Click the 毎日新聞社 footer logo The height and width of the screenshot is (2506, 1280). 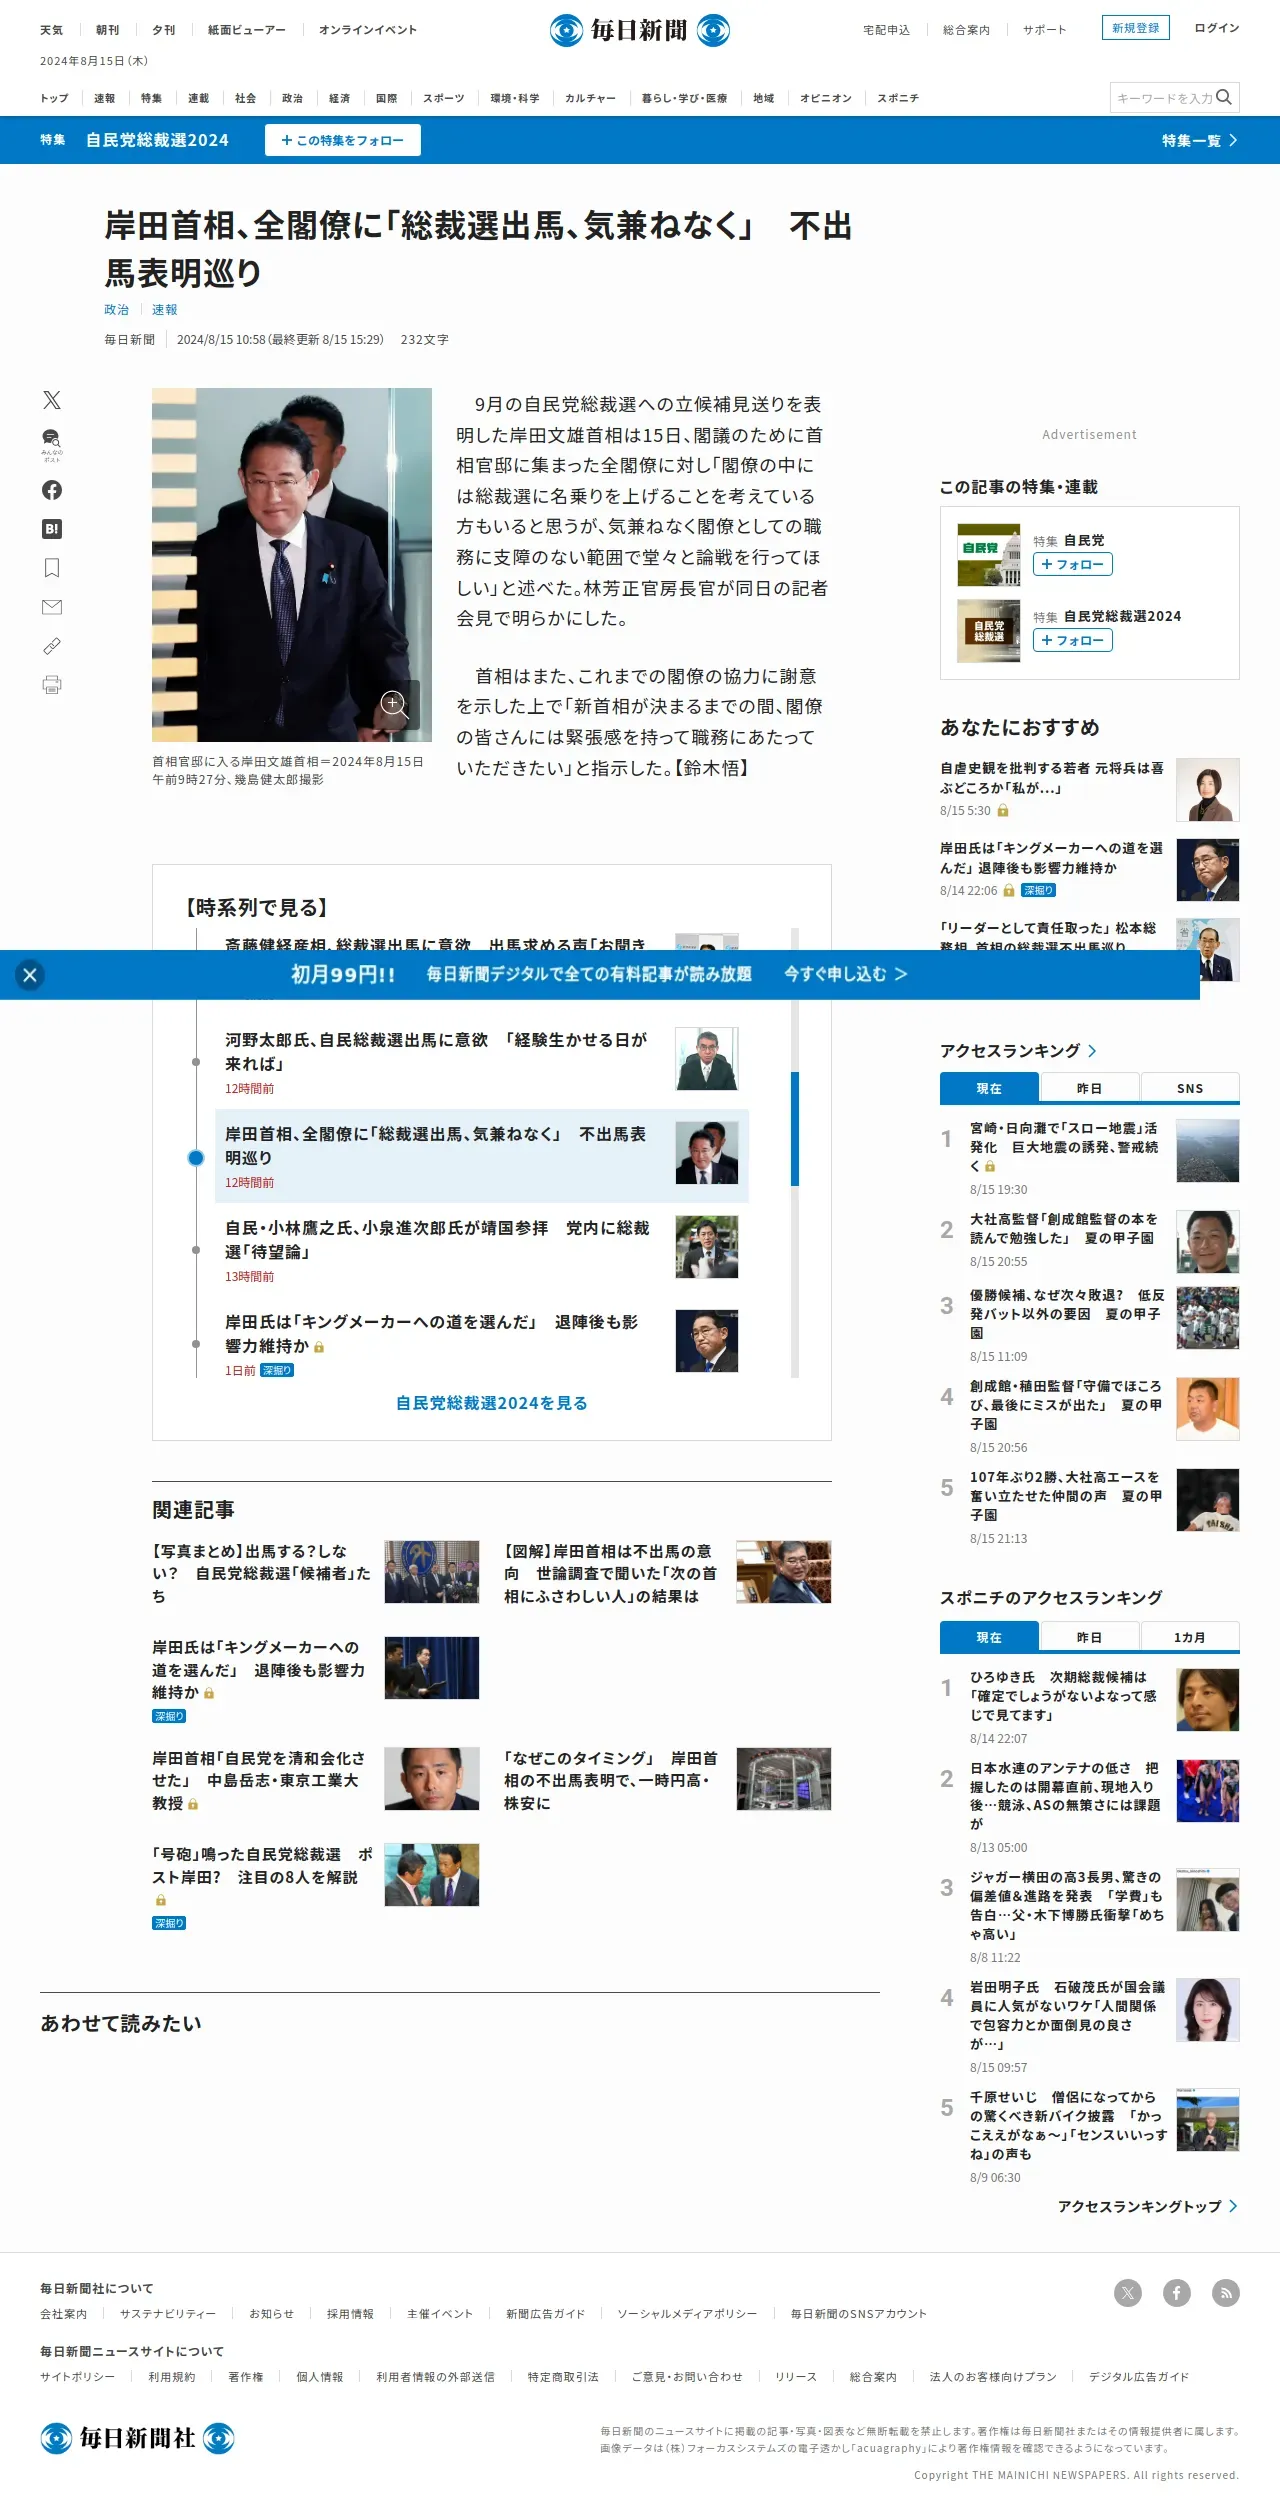pyautogui.click(x=138, y=2438)
